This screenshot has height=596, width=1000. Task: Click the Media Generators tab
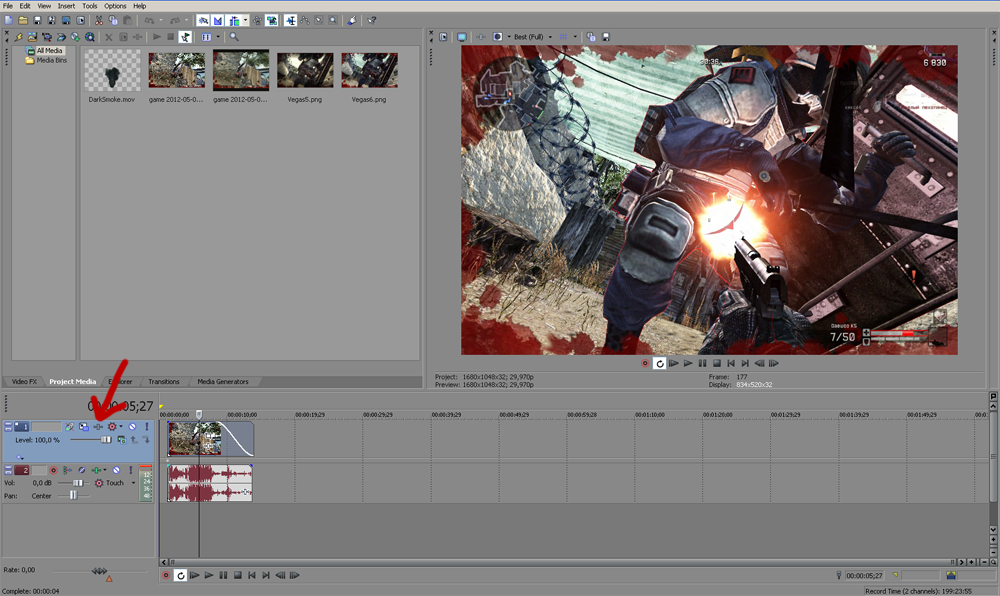click(x=222, y=382)
